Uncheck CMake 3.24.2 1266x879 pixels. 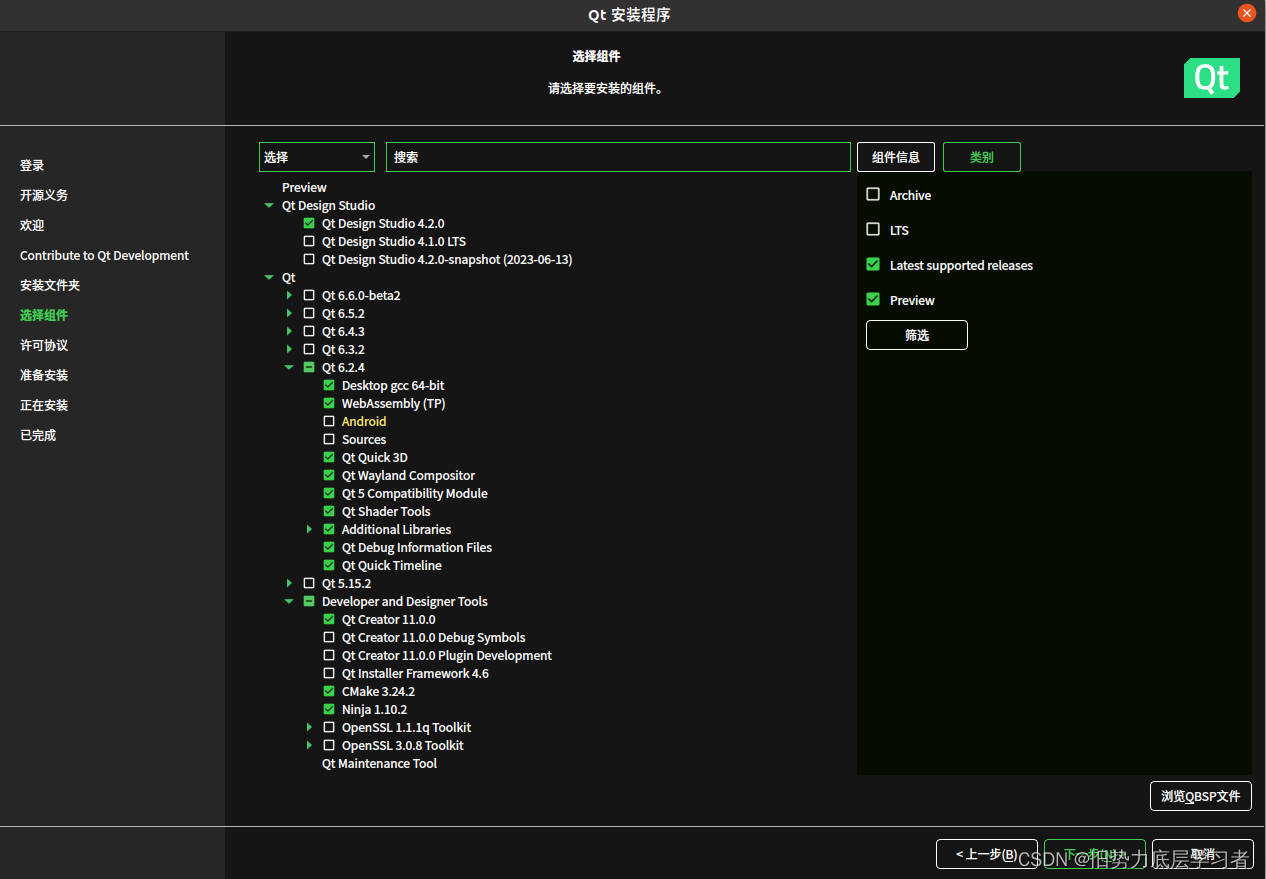tap(329, 692)
